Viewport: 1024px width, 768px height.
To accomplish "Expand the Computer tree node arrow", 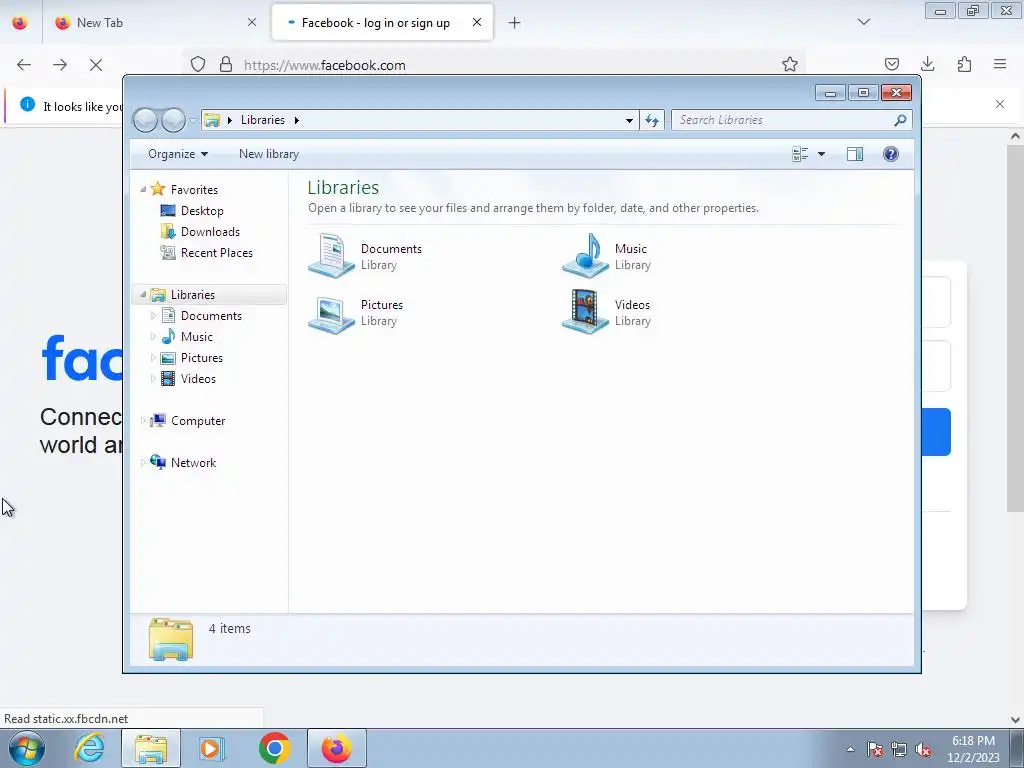I will coord(143,421).
